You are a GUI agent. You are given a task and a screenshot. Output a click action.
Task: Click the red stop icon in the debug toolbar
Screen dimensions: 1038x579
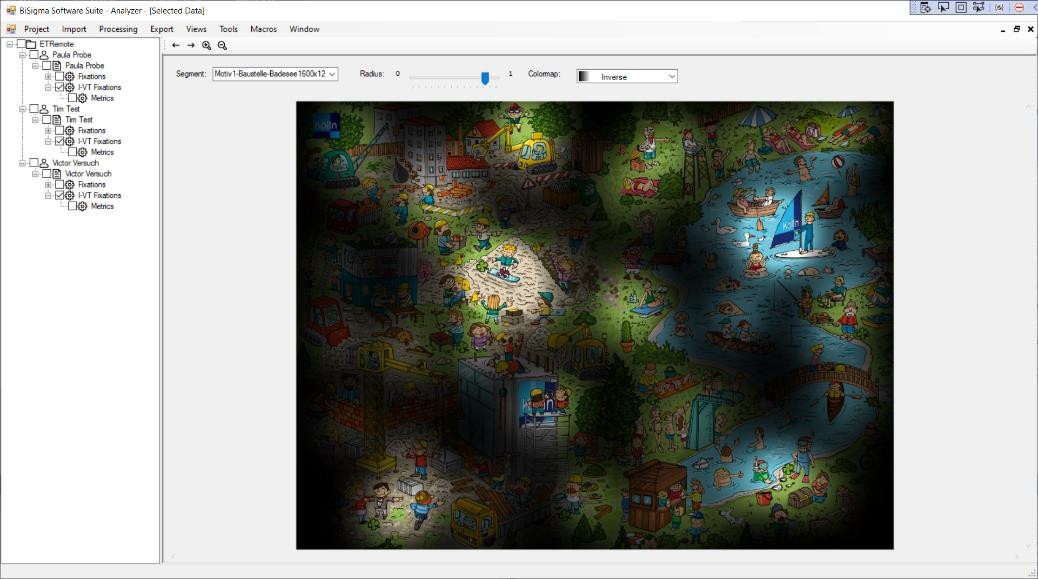coord(1019,7)
